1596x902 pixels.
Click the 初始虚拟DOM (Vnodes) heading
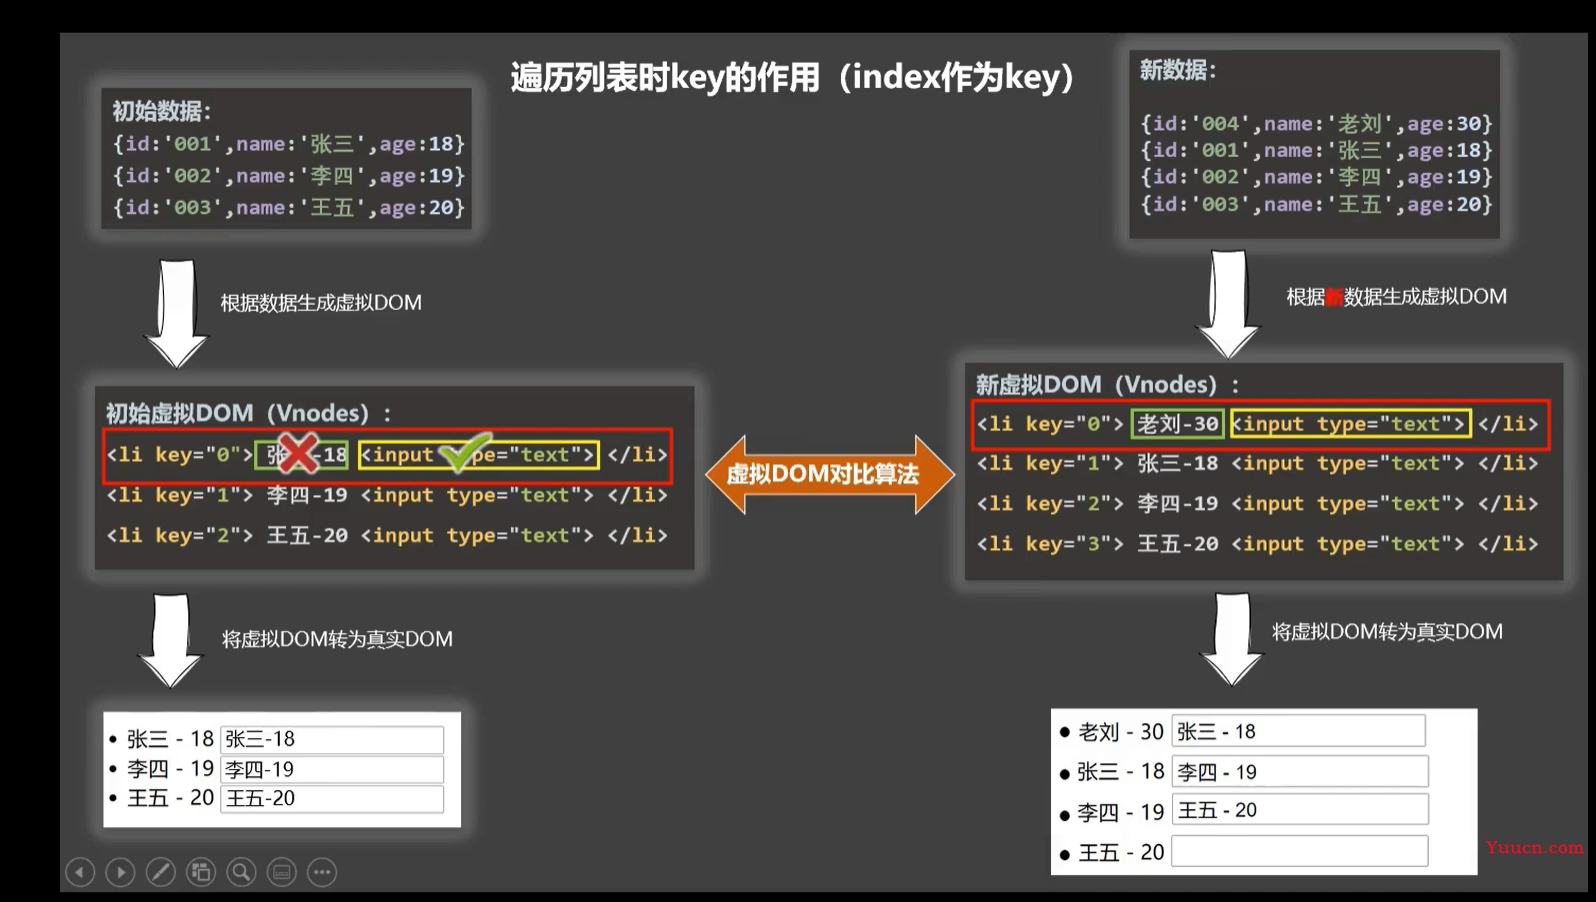249,413
